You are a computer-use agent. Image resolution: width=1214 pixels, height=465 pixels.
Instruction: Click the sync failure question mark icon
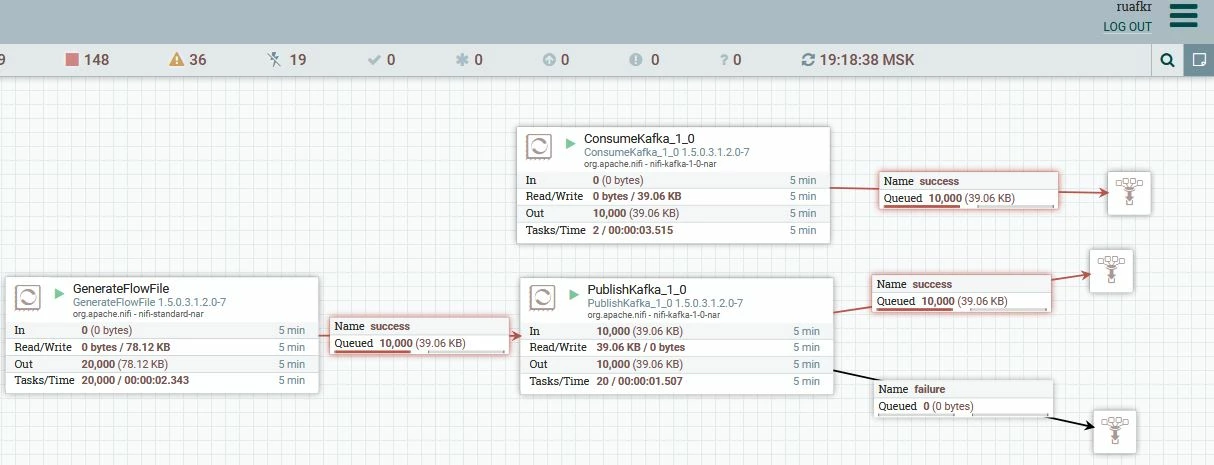click(x=723, y=60)
